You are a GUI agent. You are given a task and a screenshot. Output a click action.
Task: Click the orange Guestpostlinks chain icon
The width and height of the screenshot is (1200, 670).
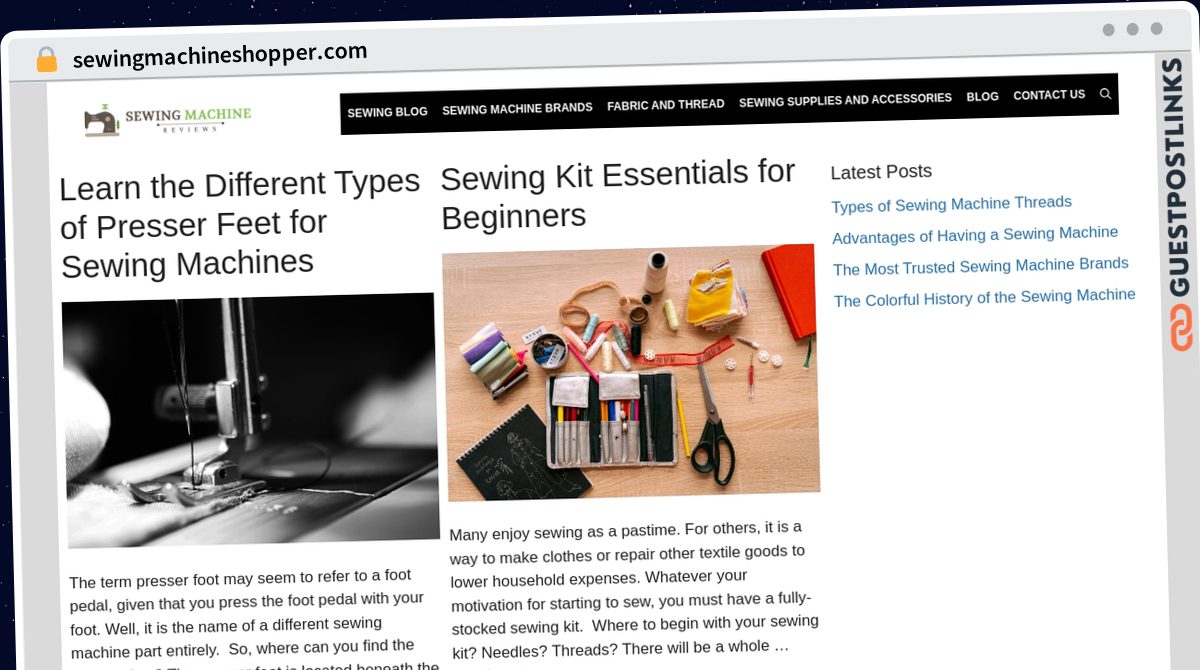[x=1181, y=328]
